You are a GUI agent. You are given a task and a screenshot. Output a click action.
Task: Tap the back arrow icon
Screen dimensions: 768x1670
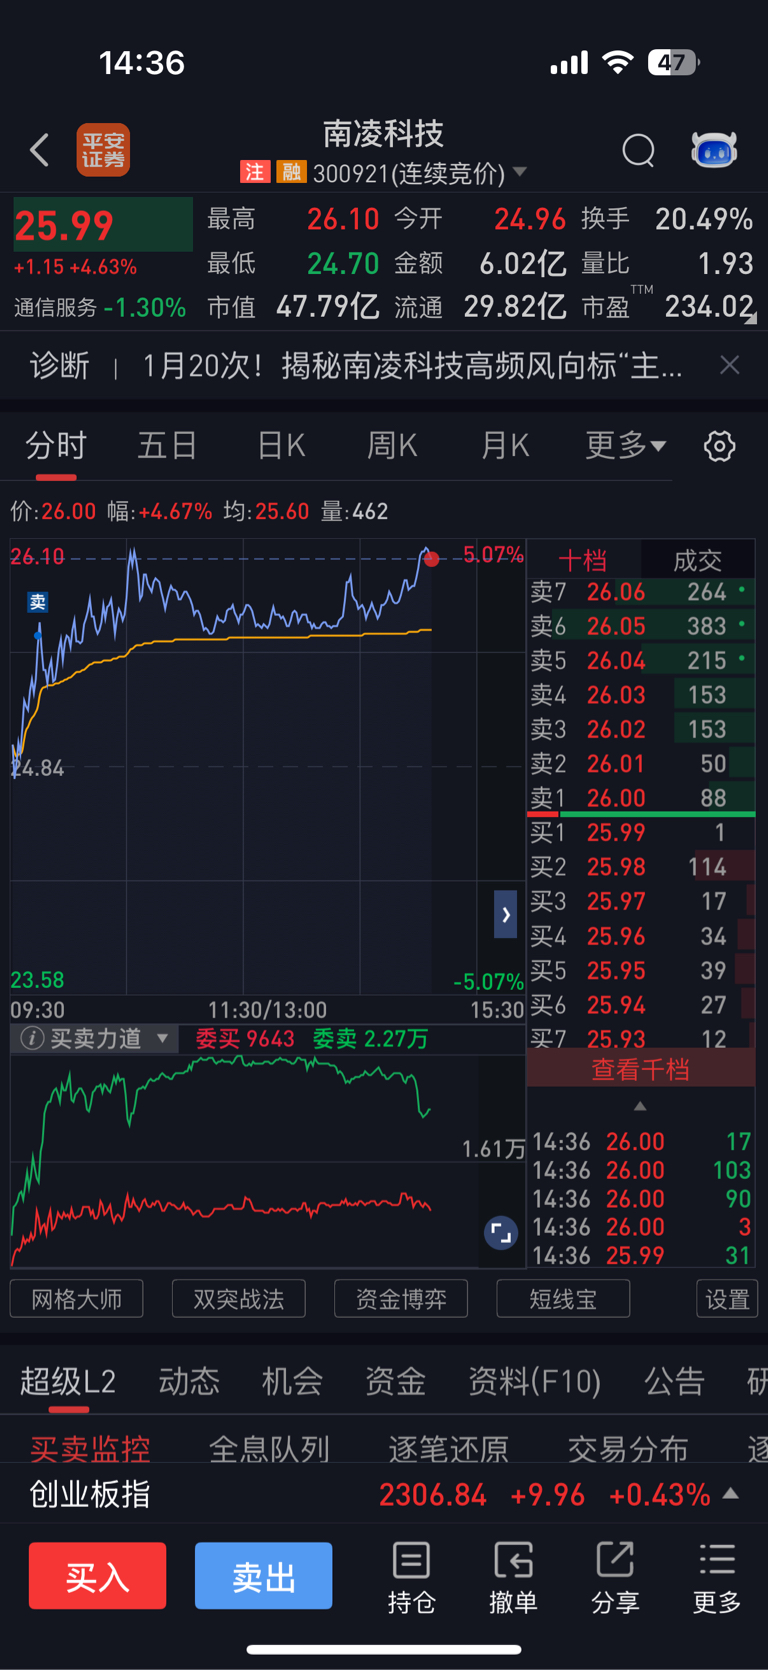[x=40, y=150]
